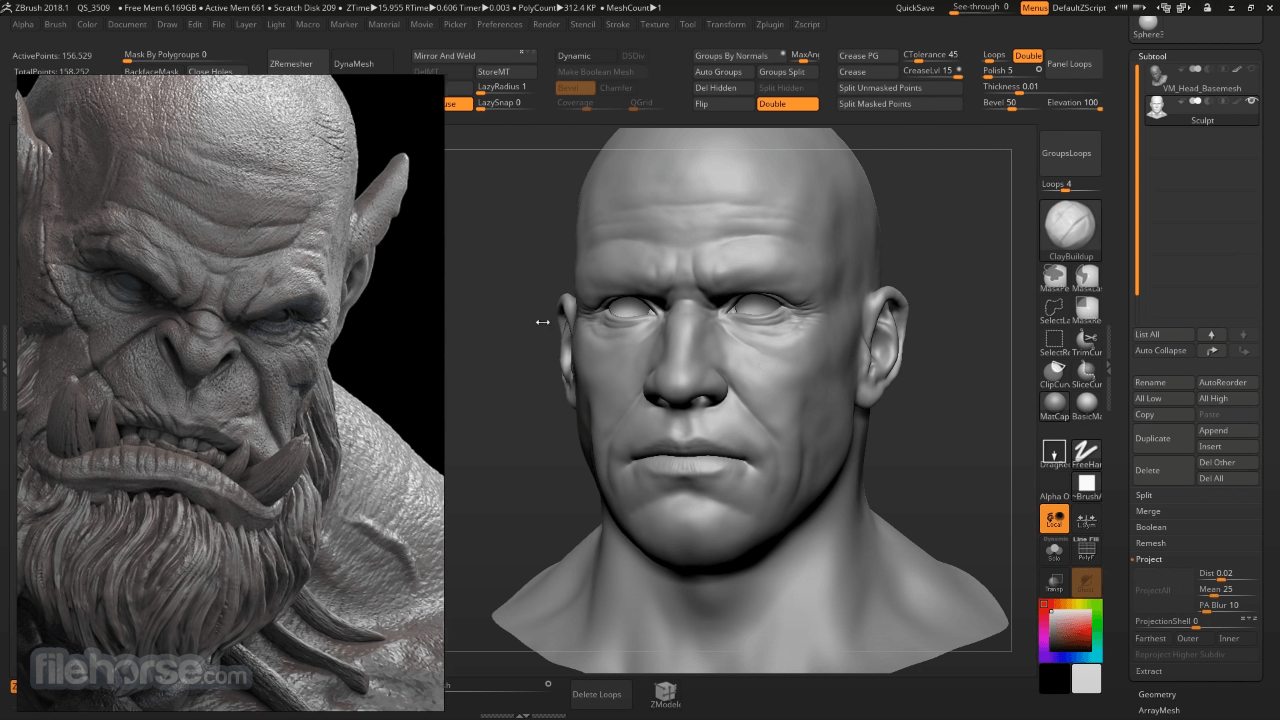This screenshot has height=720, width=1280.
Task: Adjust the PA Blur slider
Action: coord(1226,605)
